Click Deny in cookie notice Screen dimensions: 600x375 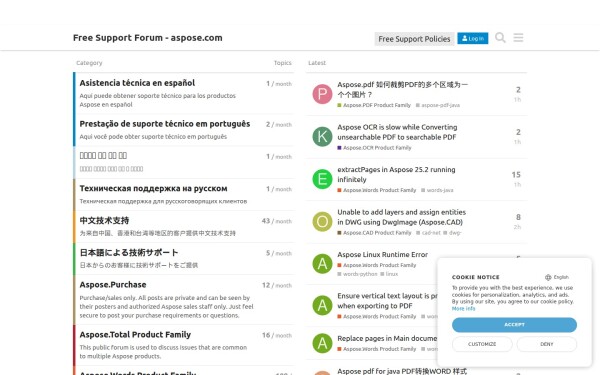(x=546, y=344)
